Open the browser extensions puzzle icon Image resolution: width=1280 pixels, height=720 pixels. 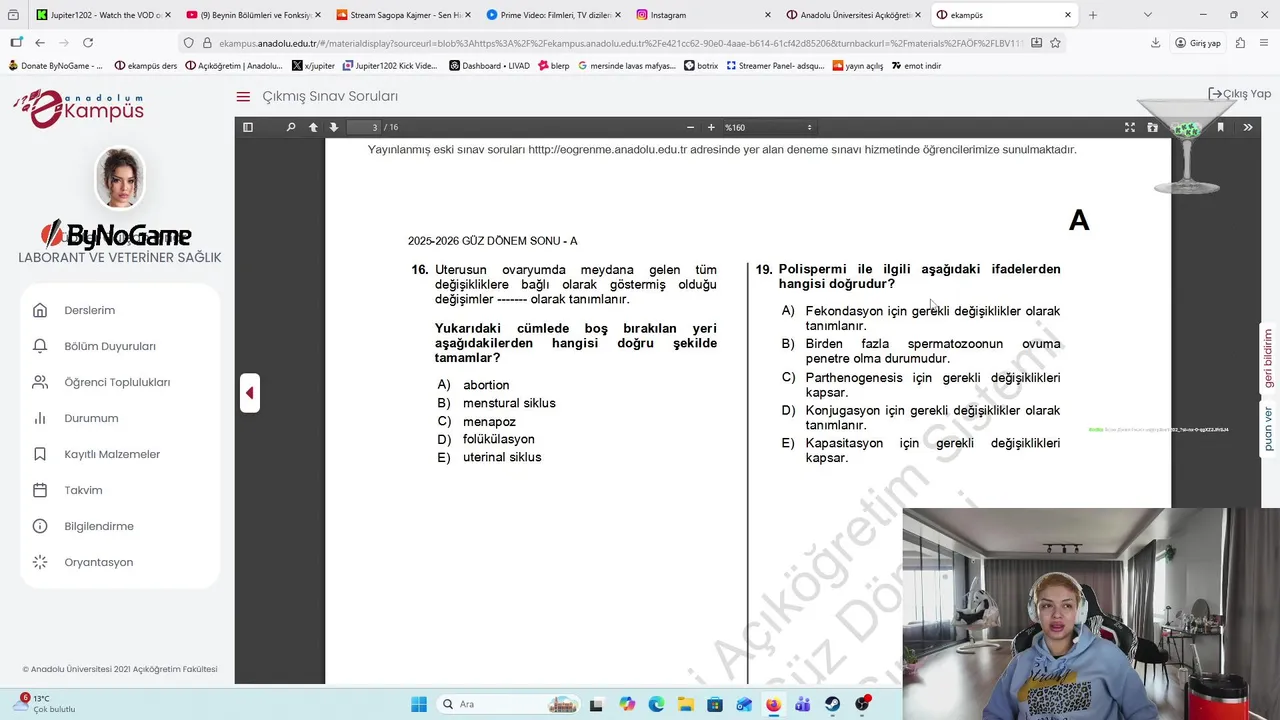[x=1240, y=43]
